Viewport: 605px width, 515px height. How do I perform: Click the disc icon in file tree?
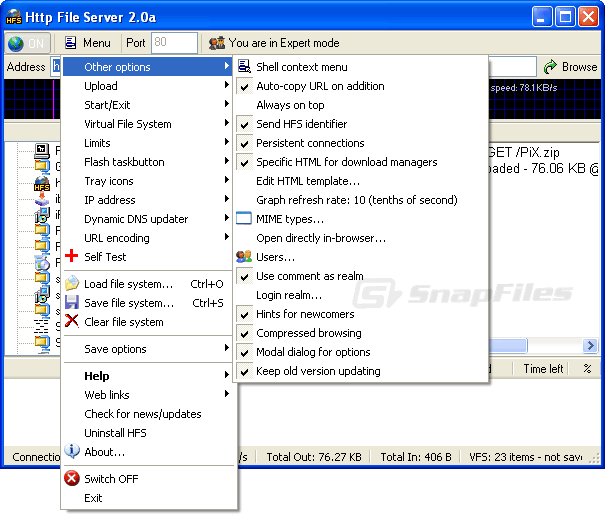coord(42,263)
